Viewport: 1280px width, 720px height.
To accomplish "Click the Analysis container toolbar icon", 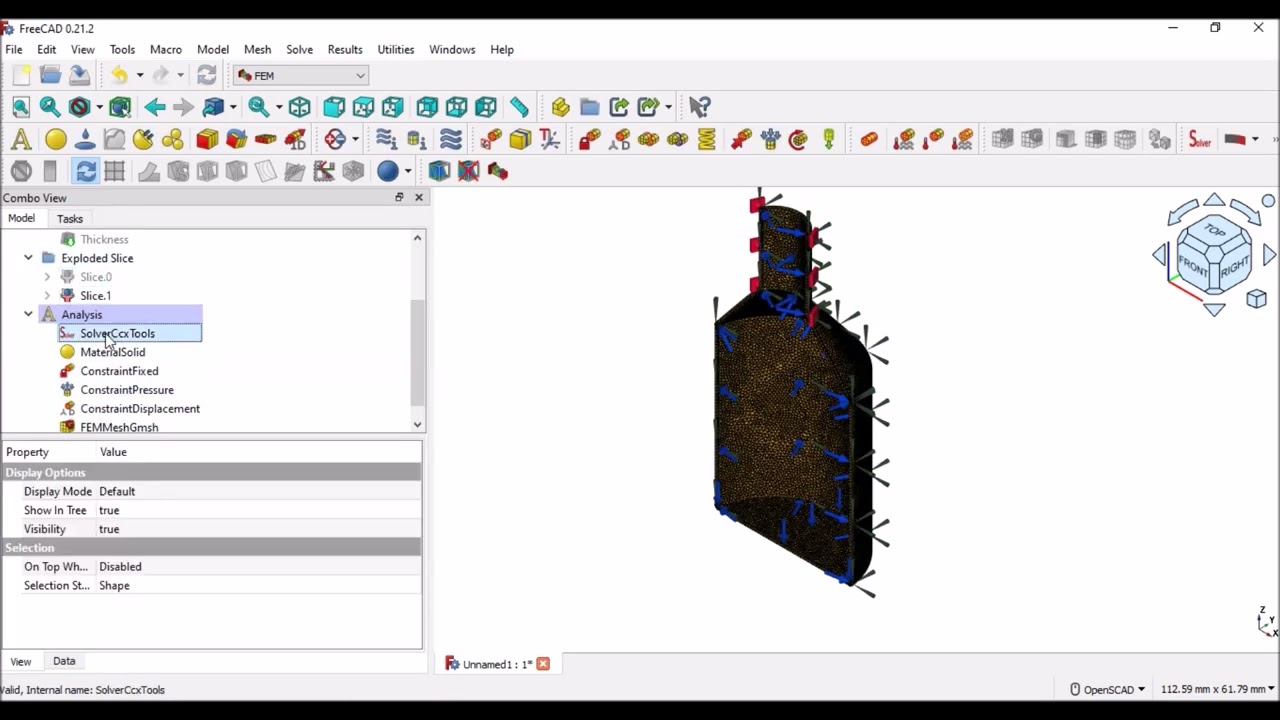I will (x=21, y=140).
